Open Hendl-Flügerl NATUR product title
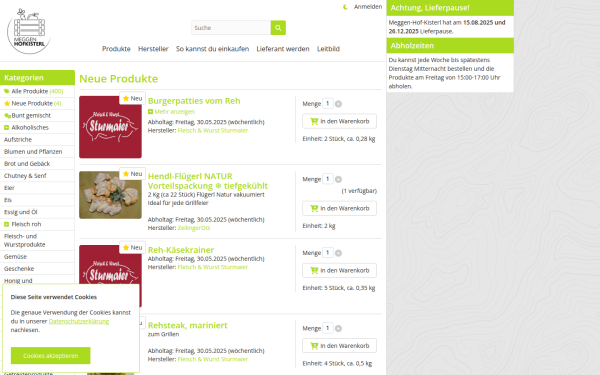 [x=208, y=181]
